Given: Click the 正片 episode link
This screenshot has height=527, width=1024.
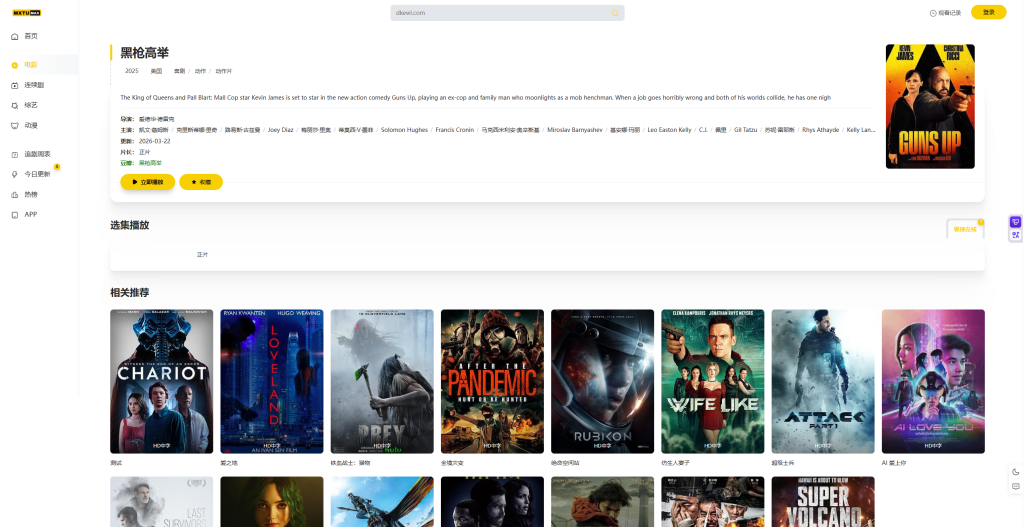Looking at the screenshot, I should [203, 255].
